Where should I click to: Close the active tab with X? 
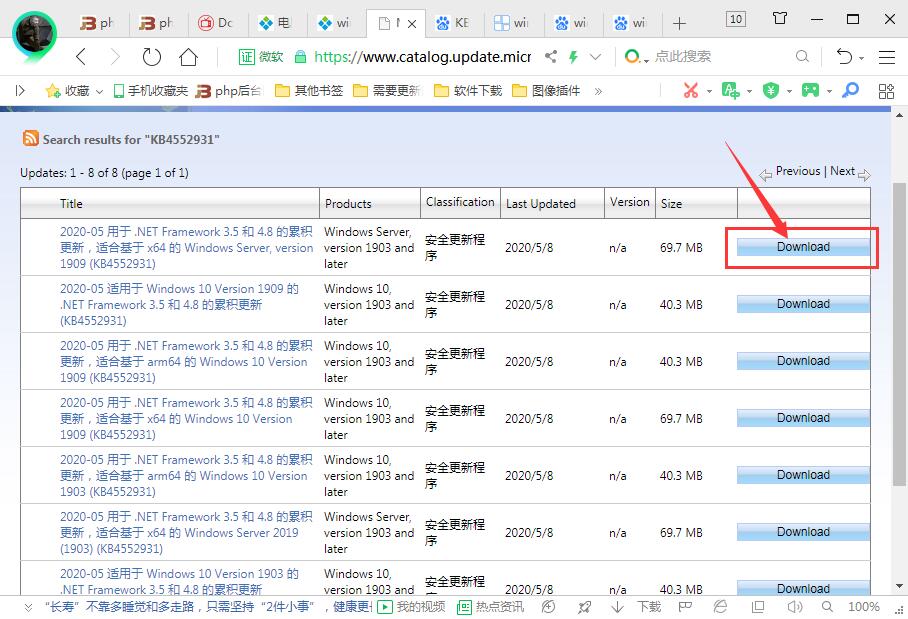point(412,24)
